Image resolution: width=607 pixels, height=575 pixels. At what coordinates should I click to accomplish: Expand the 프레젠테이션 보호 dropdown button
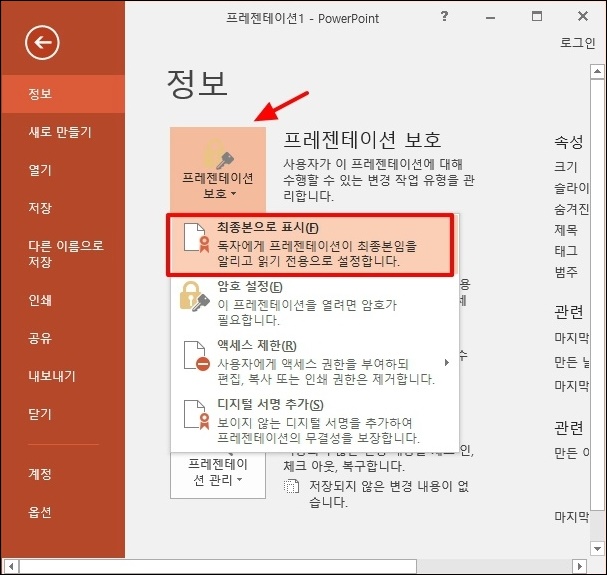tap(218, 170)
